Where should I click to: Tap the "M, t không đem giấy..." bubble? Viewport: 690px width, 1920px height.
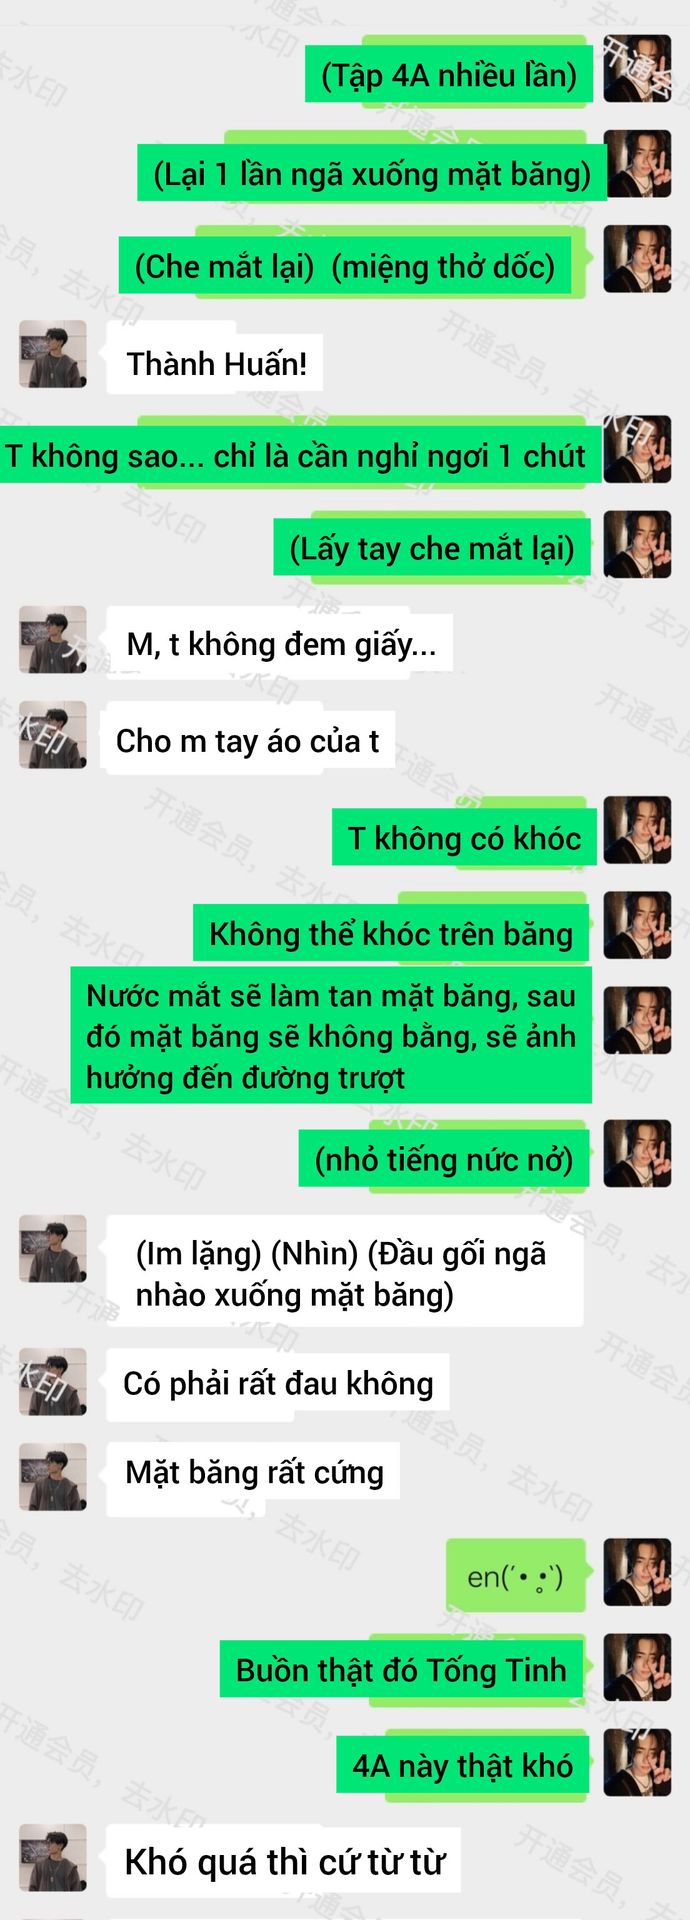point(280,643)
